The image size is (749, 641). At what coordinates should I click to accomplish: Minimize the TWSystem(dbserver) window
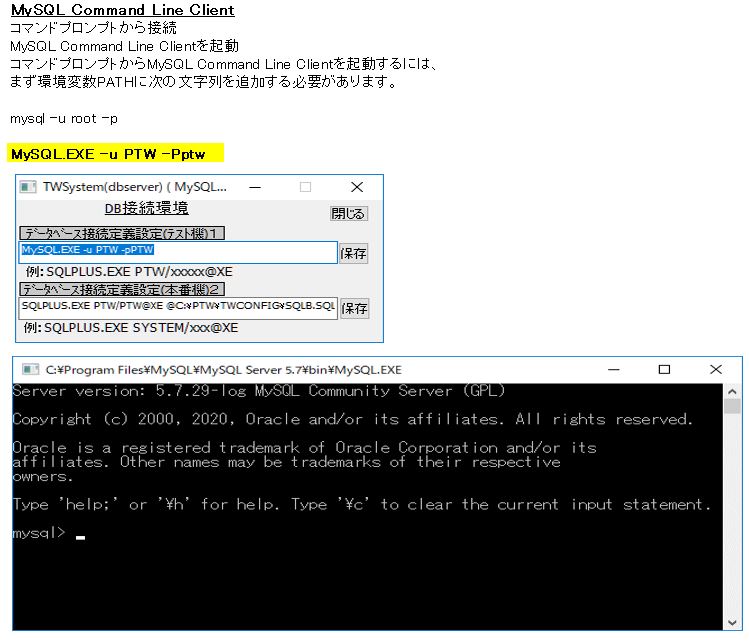tap(255, 187)
